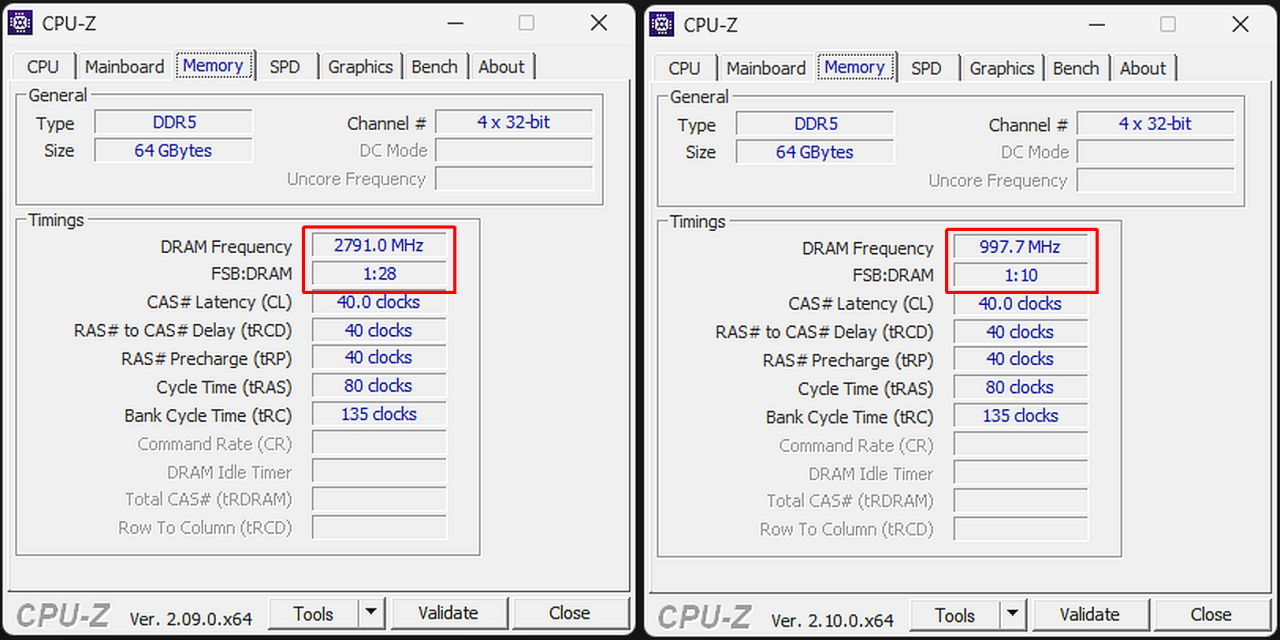1280x640 pixels.
Task: Open the Tools dropdown arrow in left window
Action: (369, 612)
